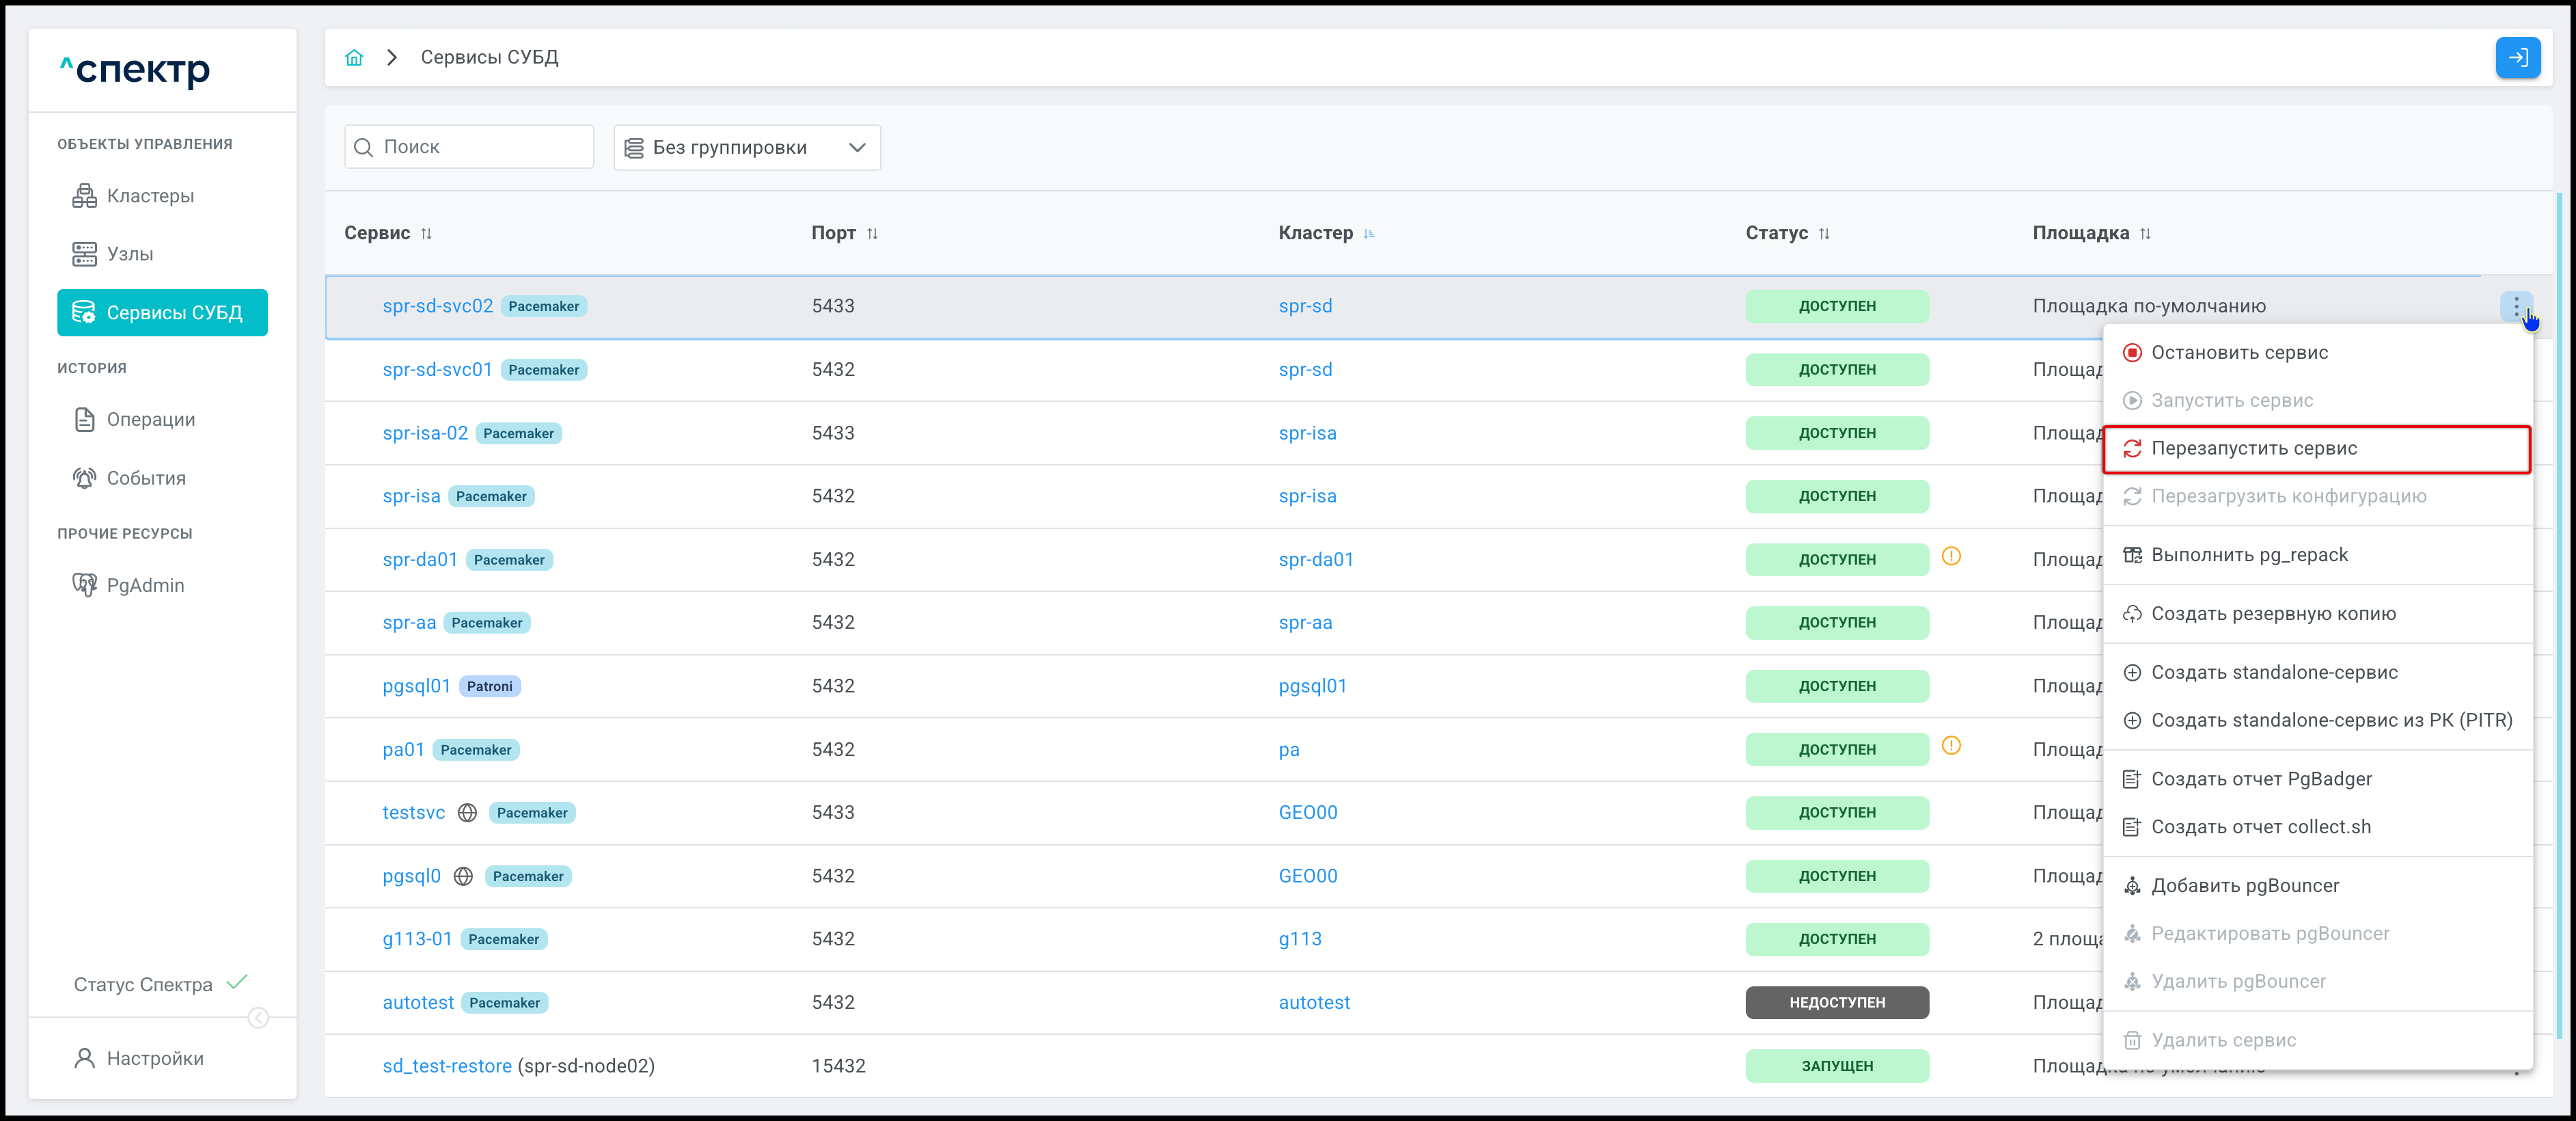Sort by Площадка column arrows
Image resolution: width=2576 pixels, height=1121 pixels.
pos(2145,234)
